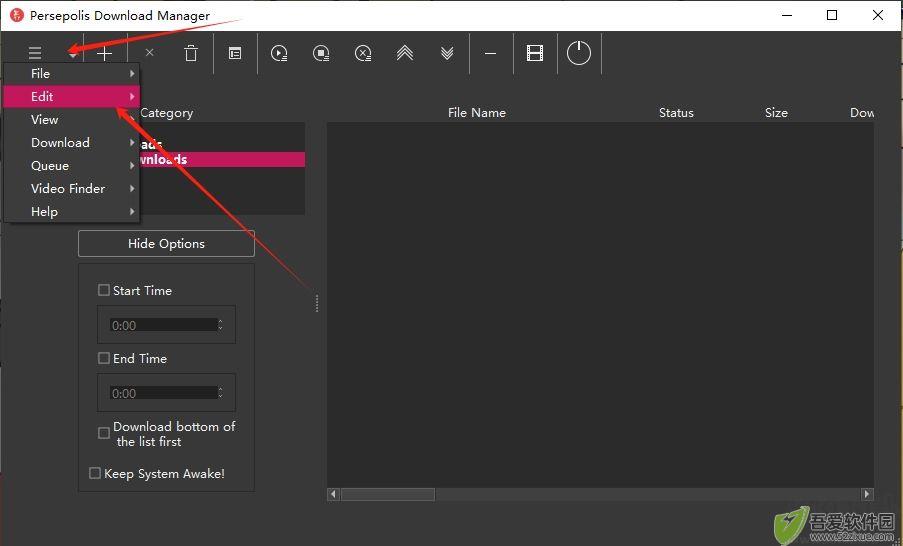This screenshot has height=546, width=903.
Task: Click the scrollbar left arrow
Action: [333, 494]
